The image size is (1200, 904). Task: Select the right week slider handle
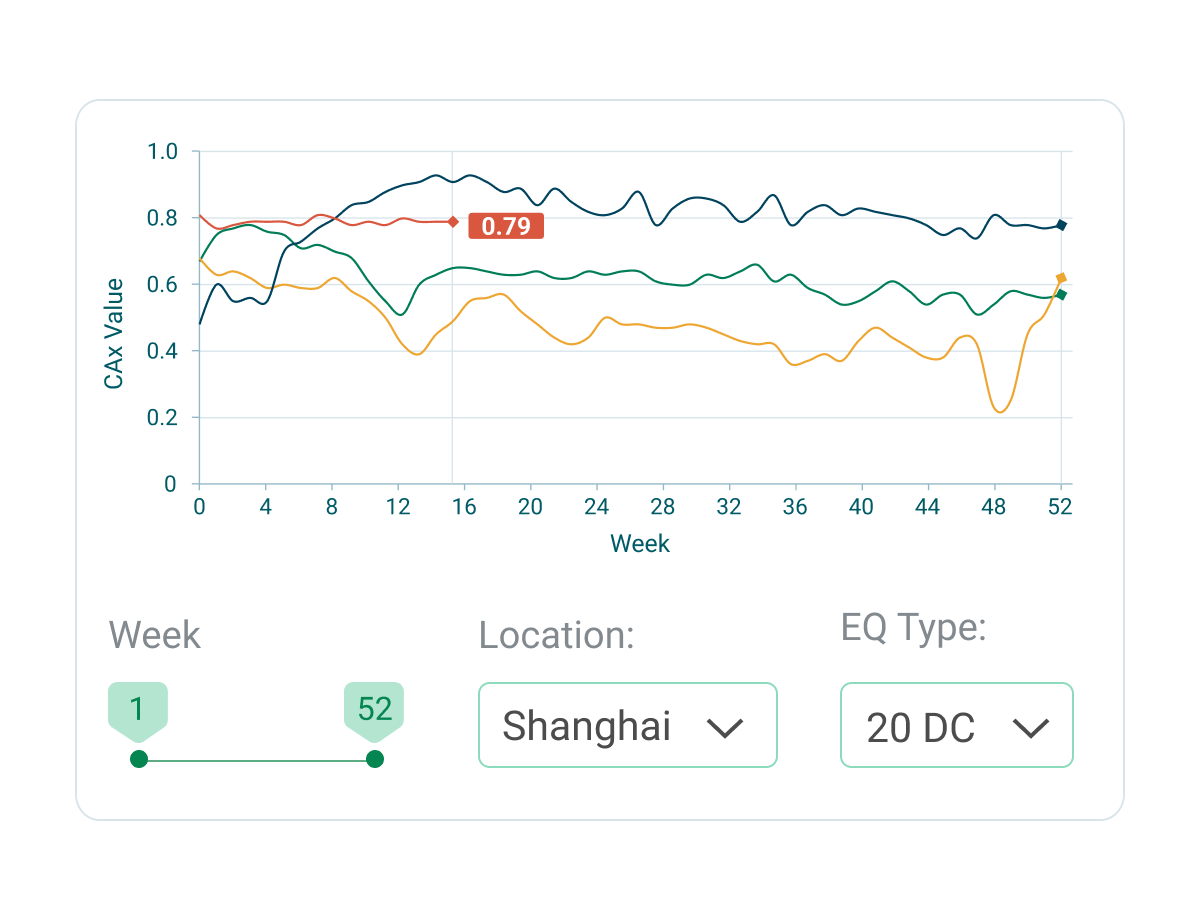[x=375, y=760]
